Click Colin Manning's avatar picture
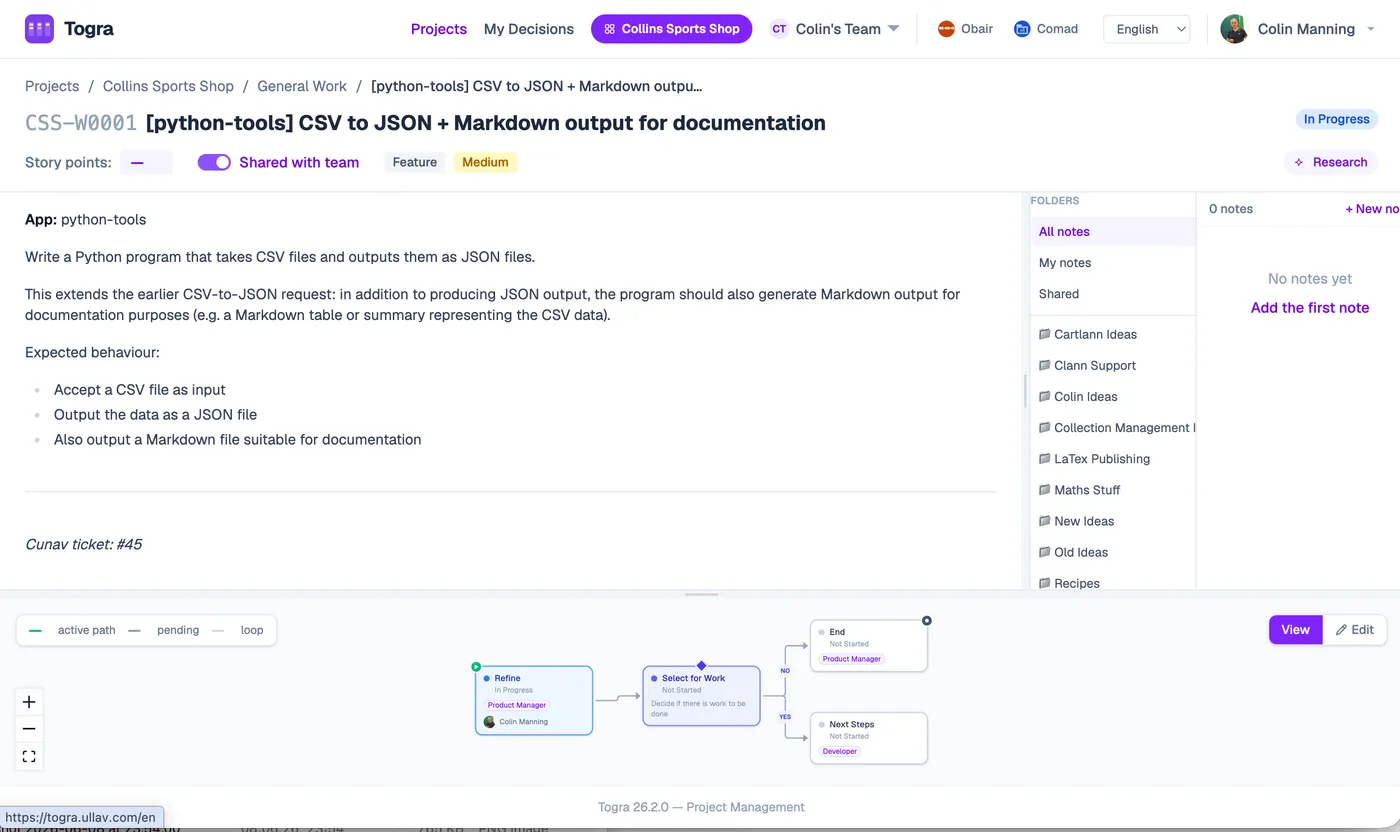Image resolution: width=1400 pixels, height=832 pixels. [x=1234, y=29]
